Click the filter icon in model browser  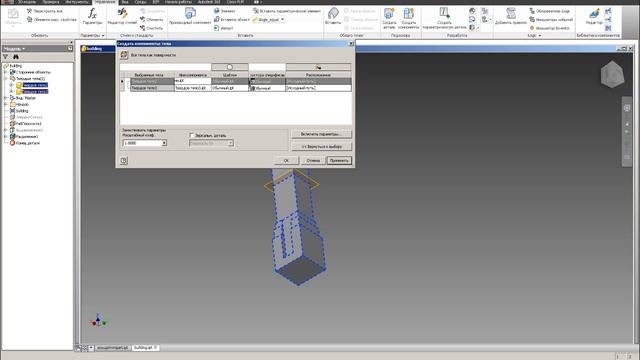point(6,57)
